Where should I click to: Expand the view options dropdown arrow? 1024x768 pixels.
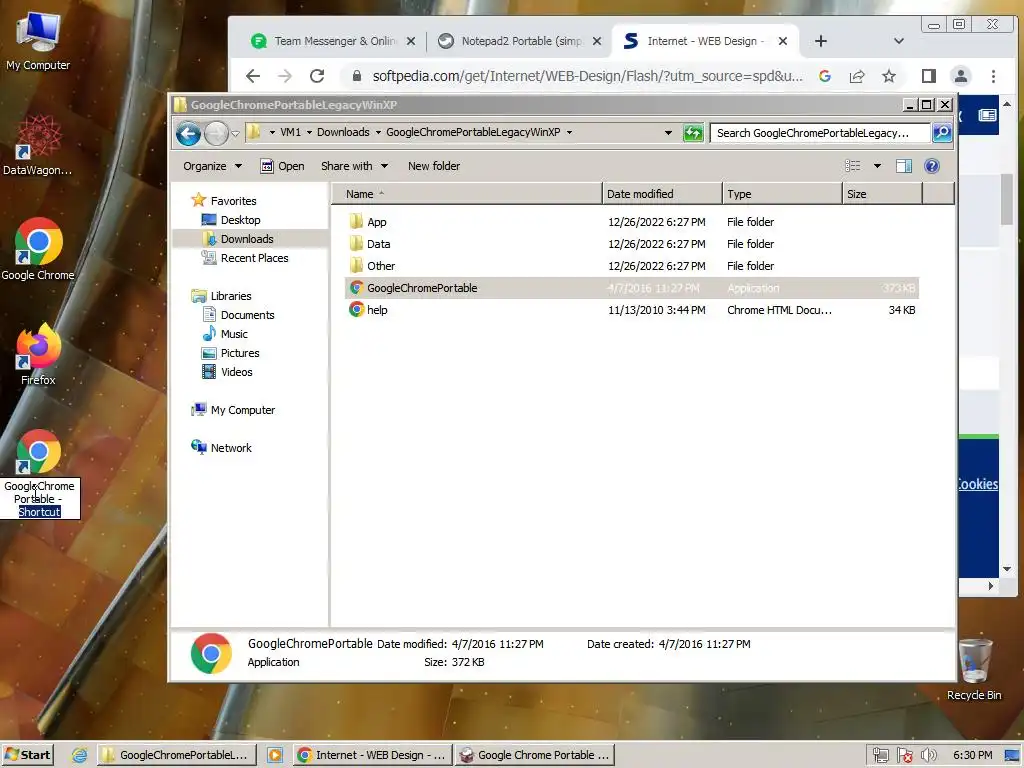(x=877, y=166)
